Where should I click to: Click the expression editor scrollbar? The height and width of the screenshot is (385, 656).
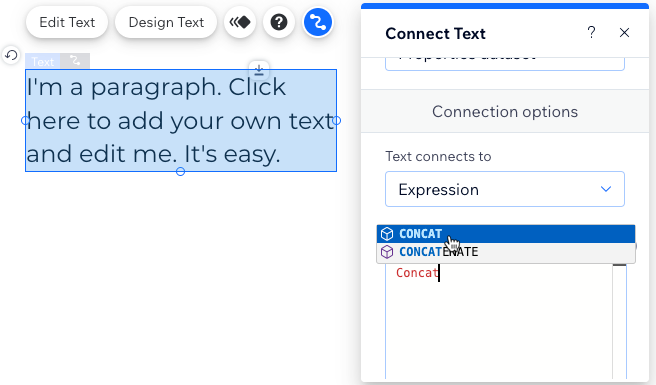point(620,320)
